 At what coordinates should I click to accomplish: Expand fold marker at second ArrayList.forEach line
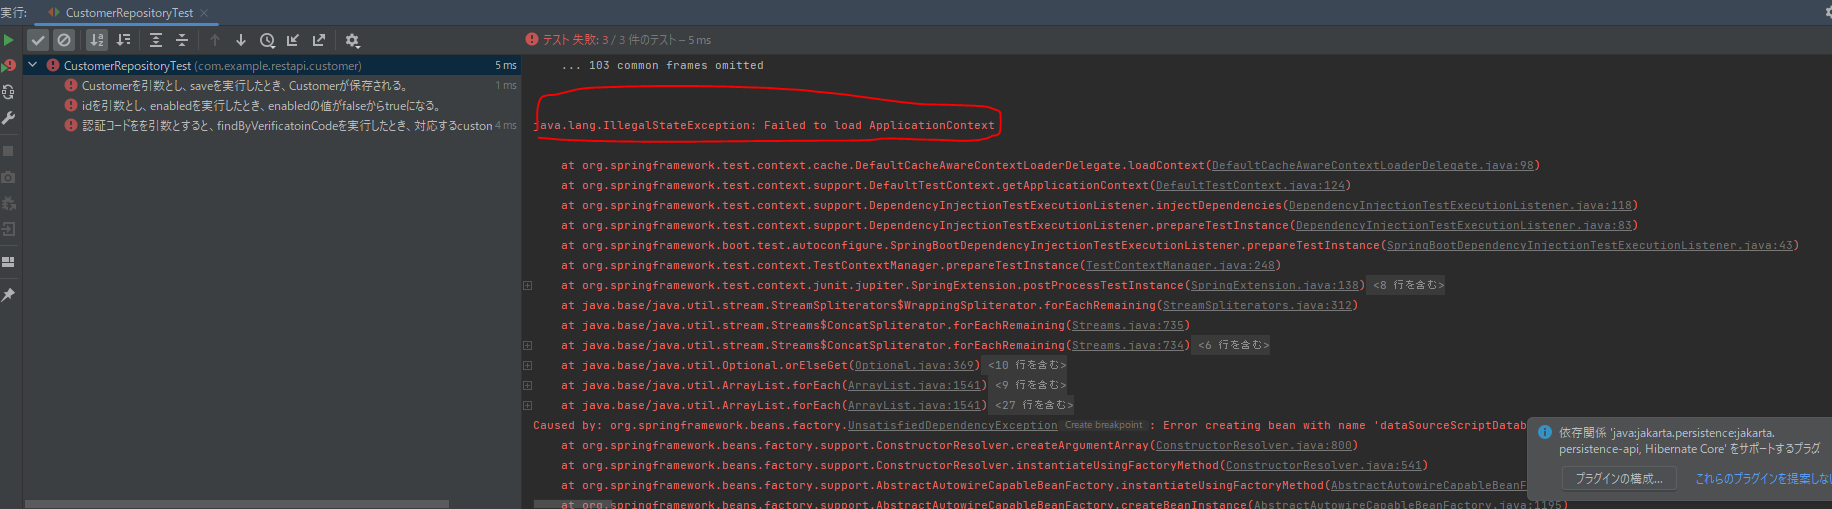527,405
